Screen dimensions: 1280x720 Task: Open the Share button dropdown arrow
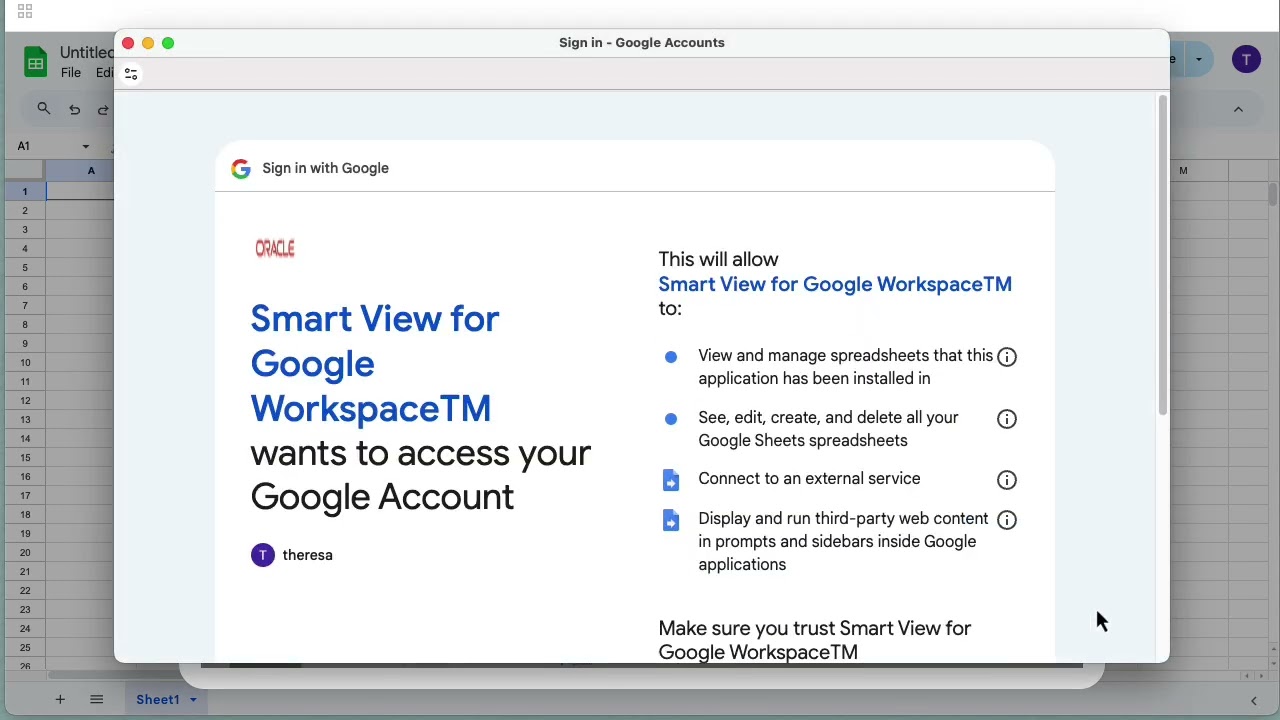point(1199,60)
